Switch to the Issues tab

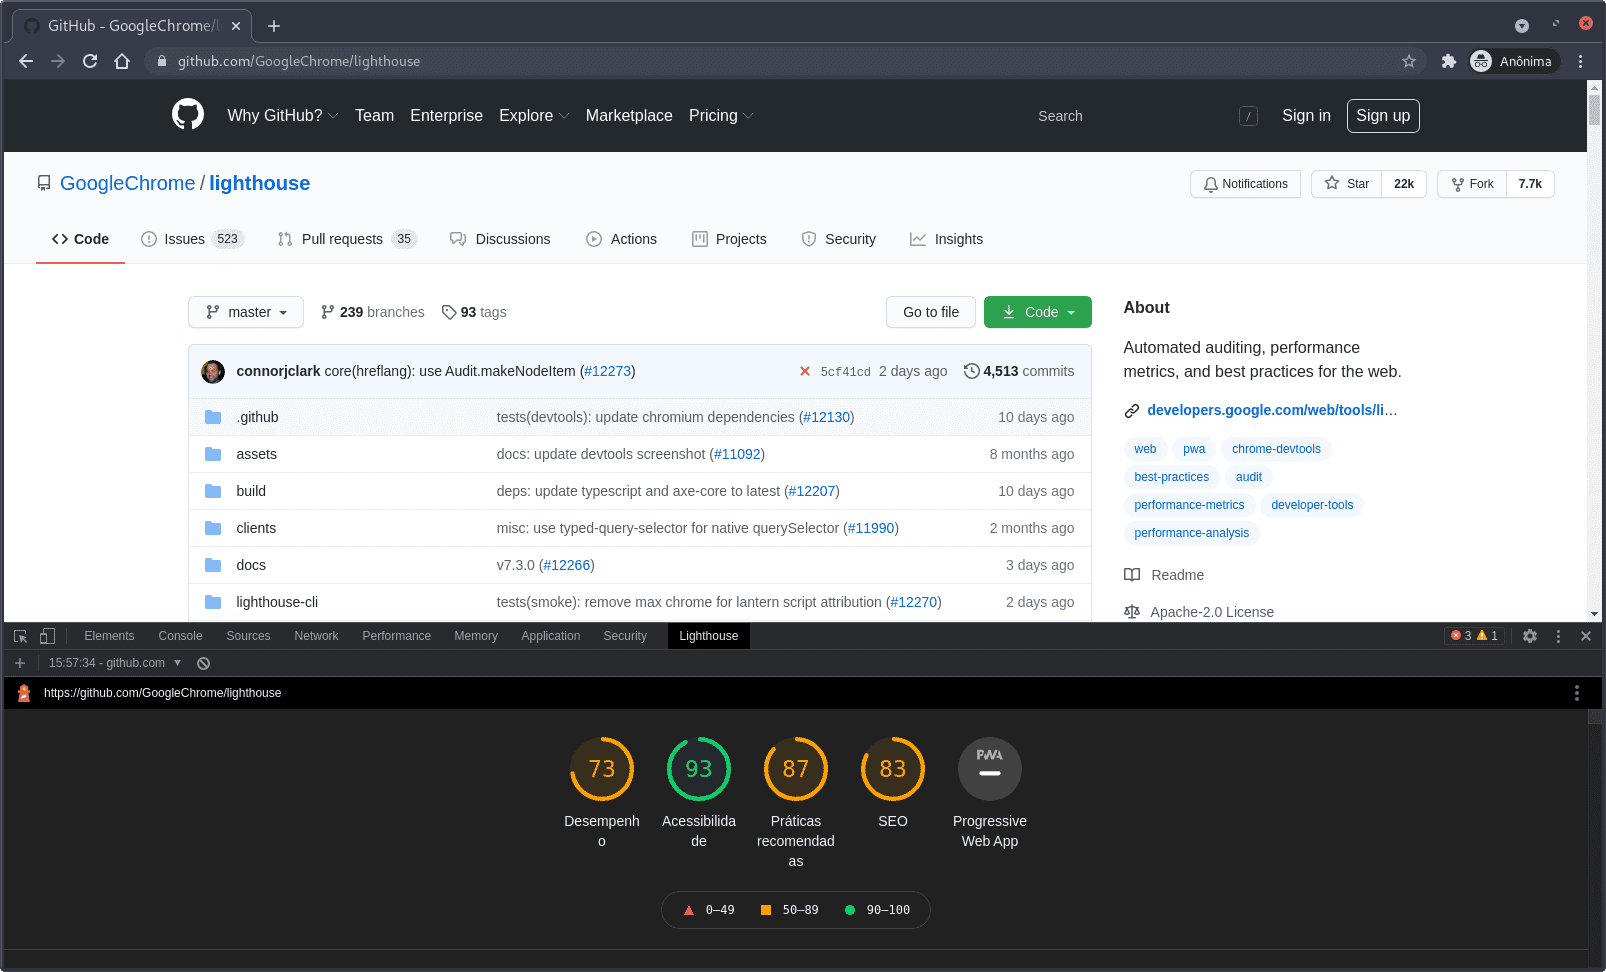coord(192,239)
